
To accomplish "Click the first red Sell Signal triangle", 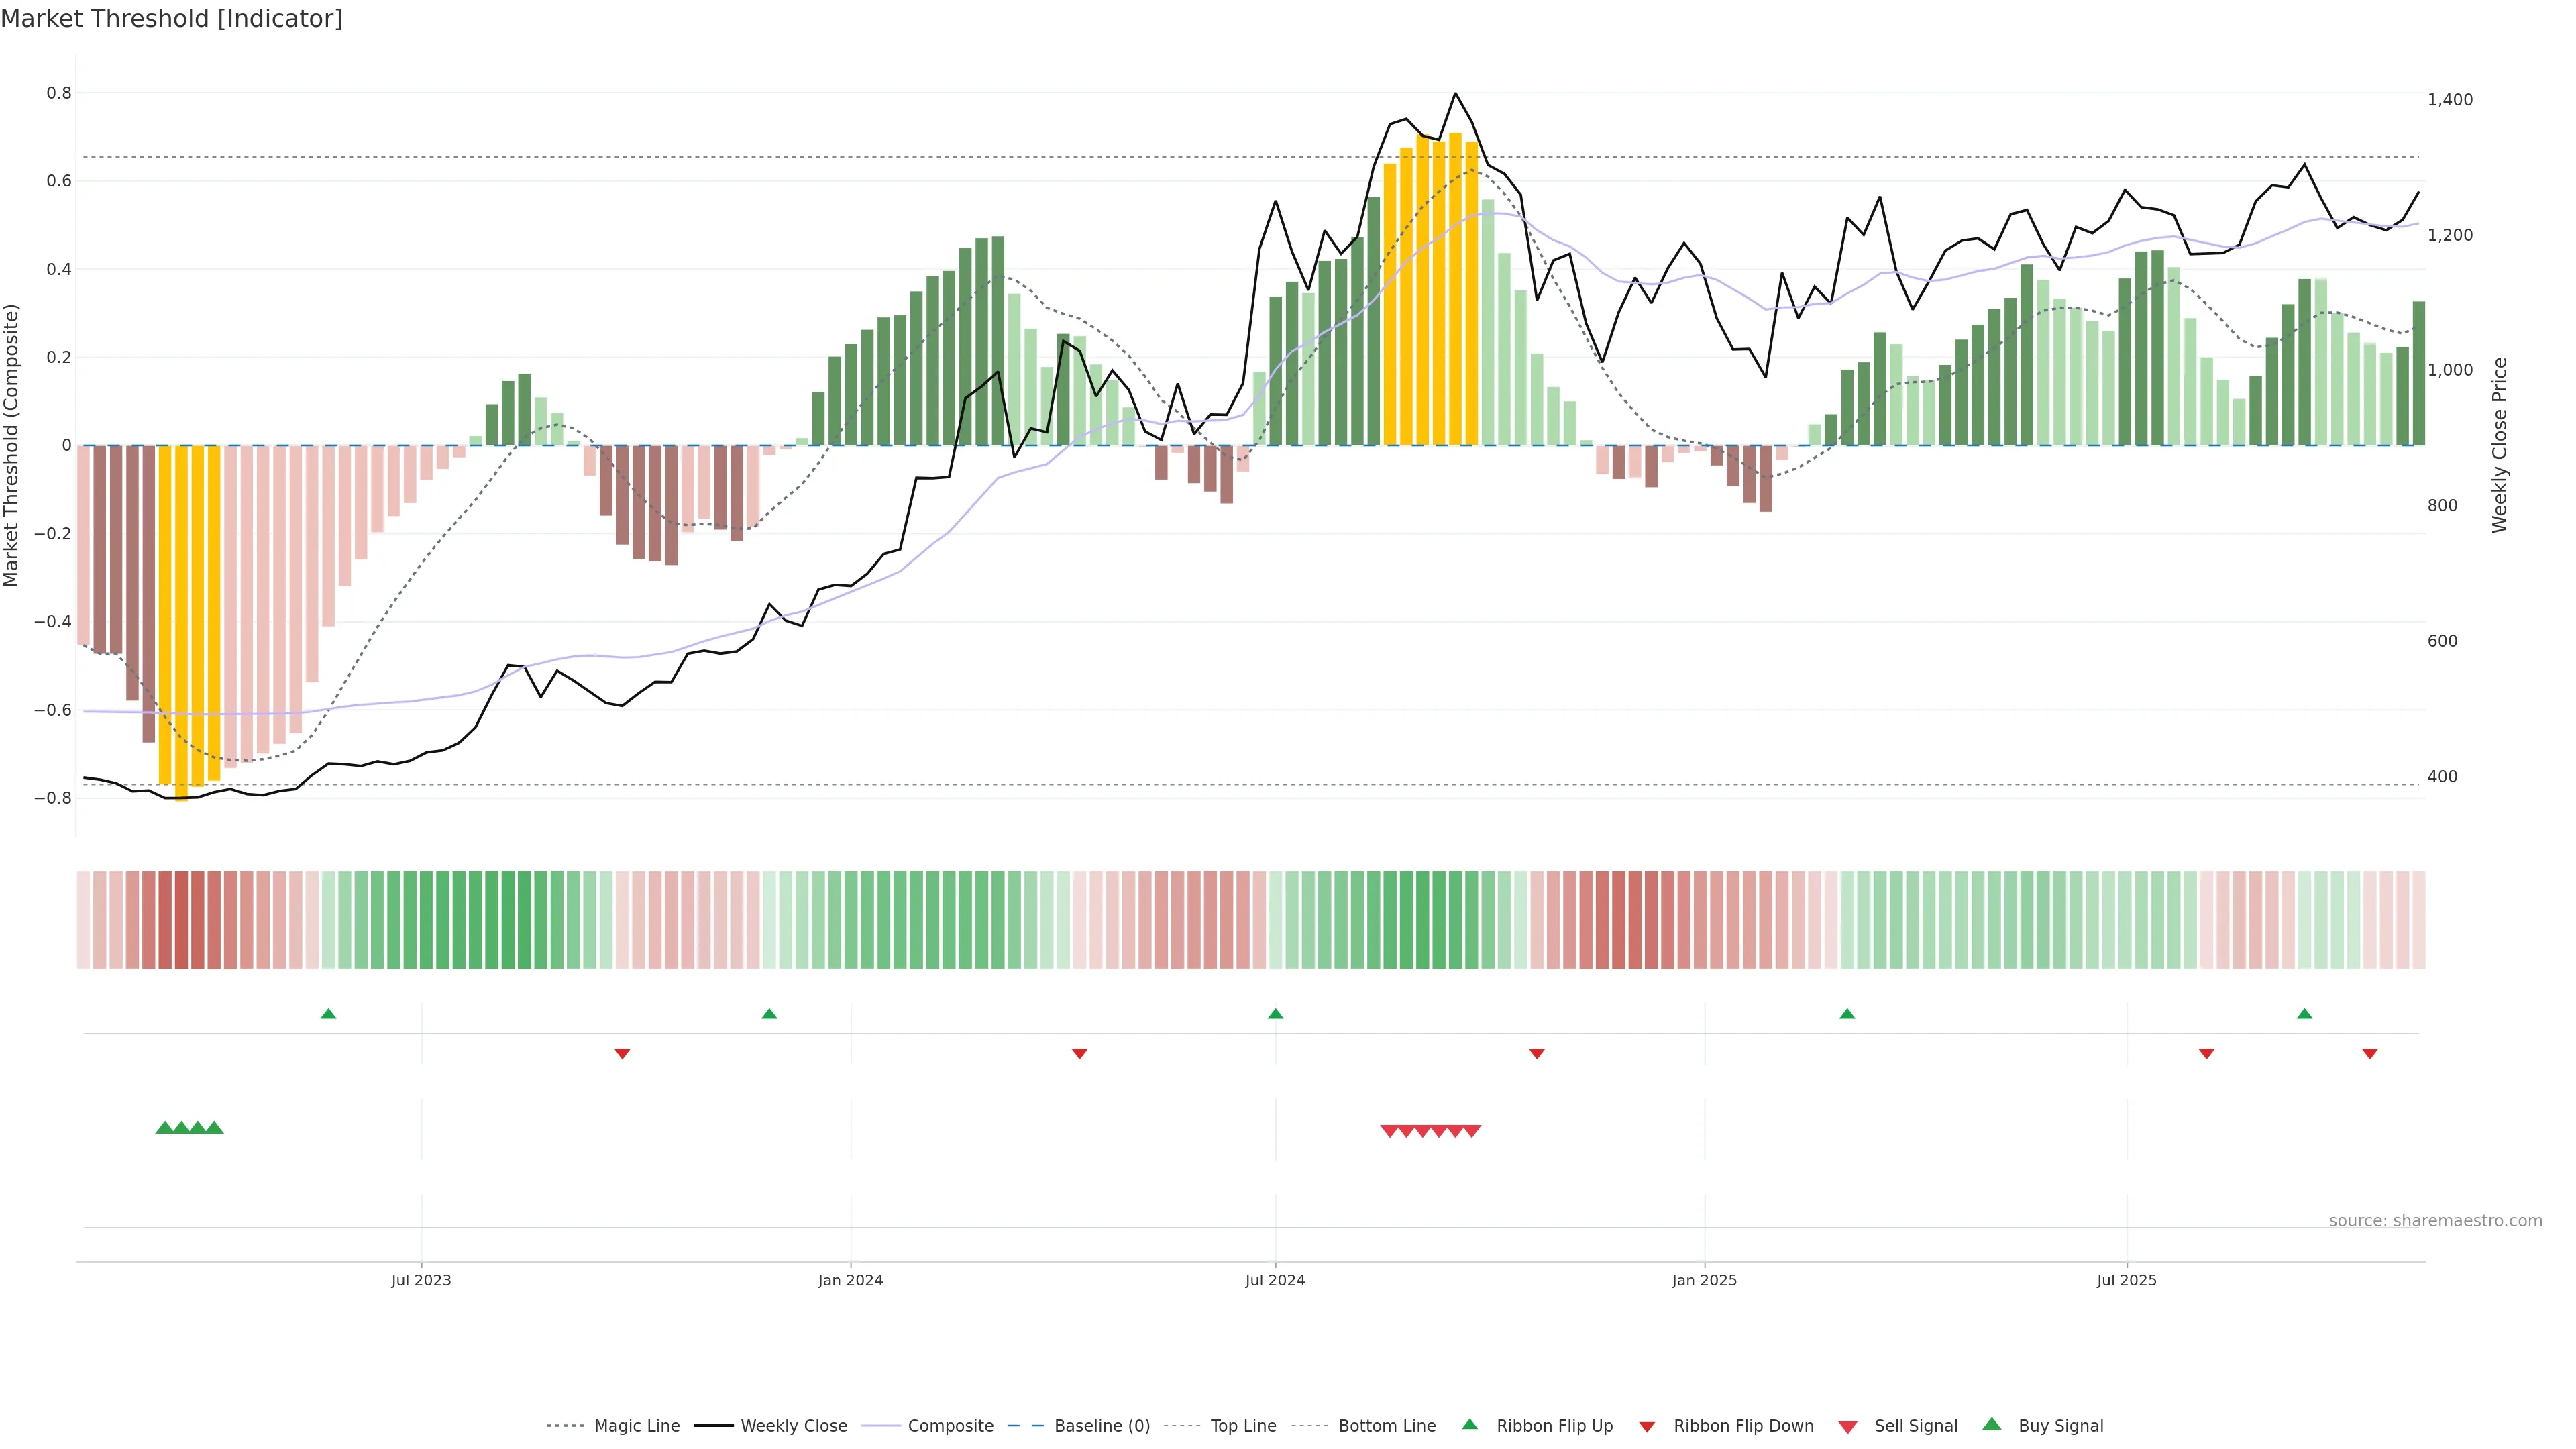I will pos(1389,1131).
